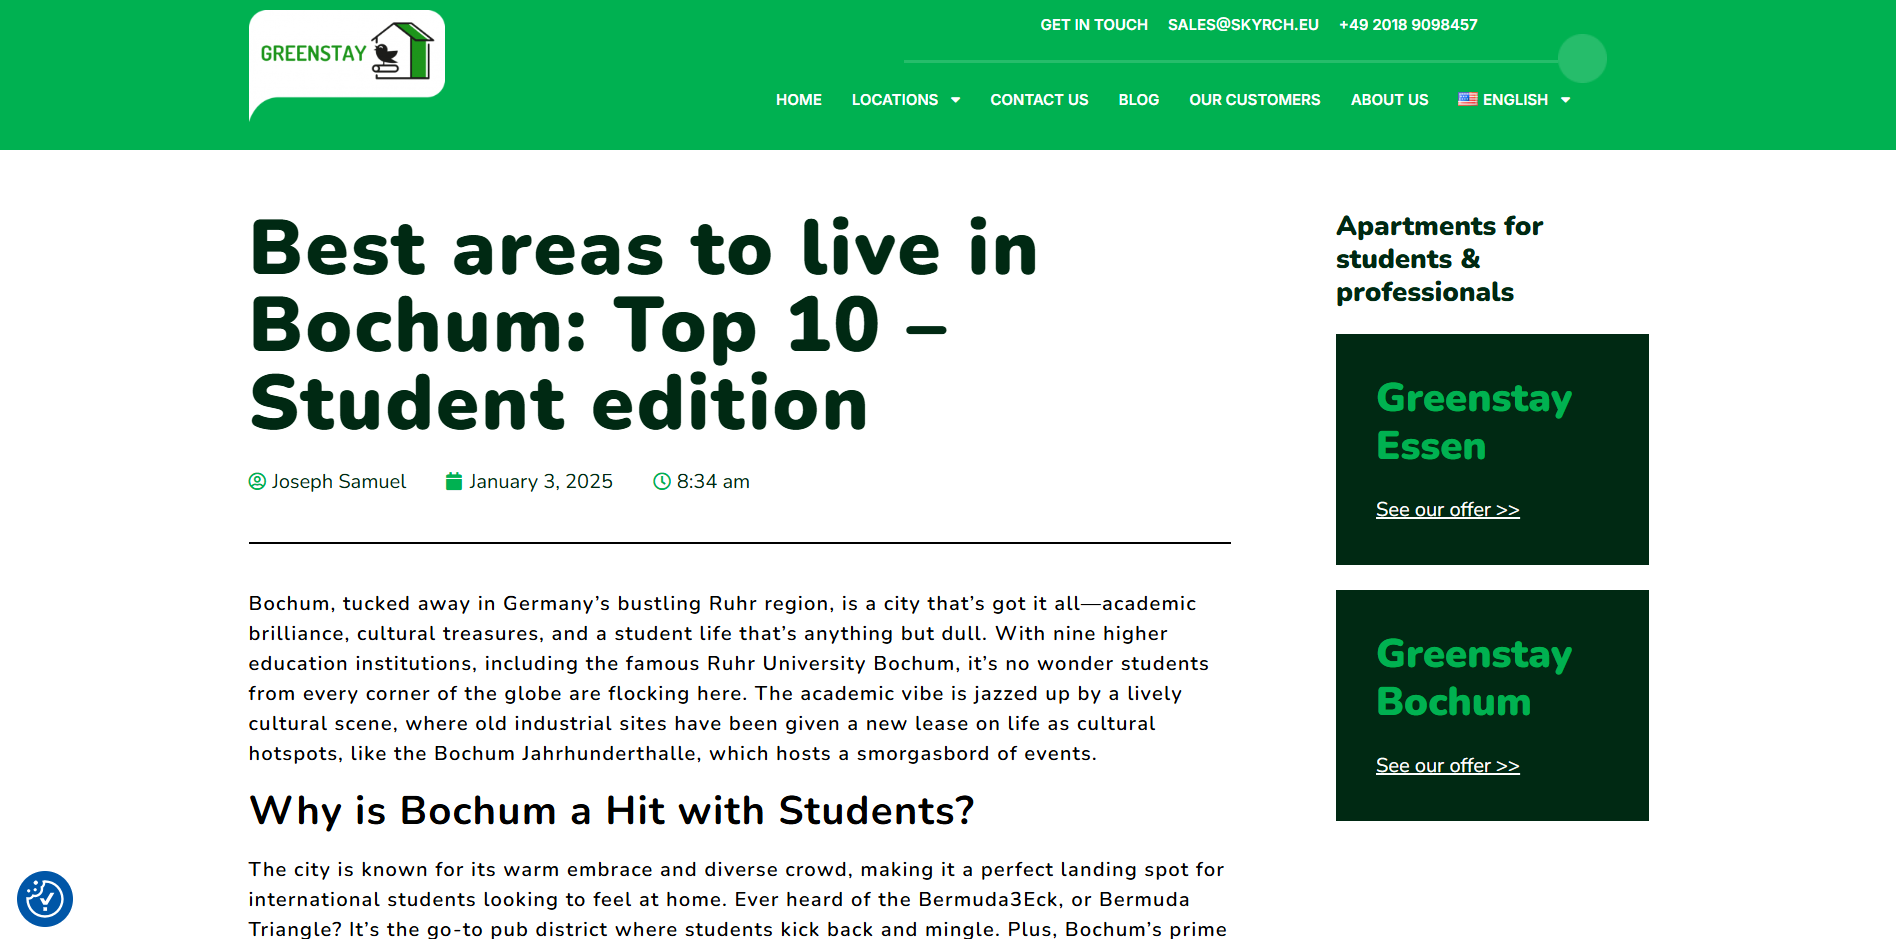Call the +49 phone number link
Screen dimensions: 1896x942
(x=1408, y=25)
